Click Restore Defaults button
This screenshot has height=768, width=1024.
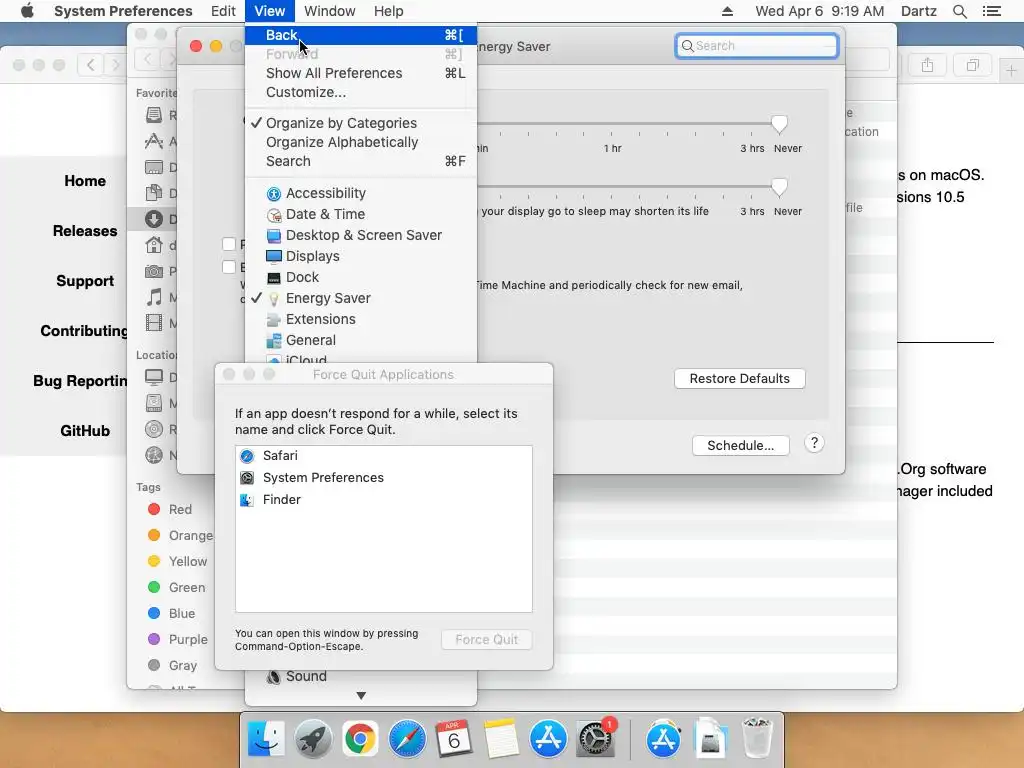tap(739, 379)
